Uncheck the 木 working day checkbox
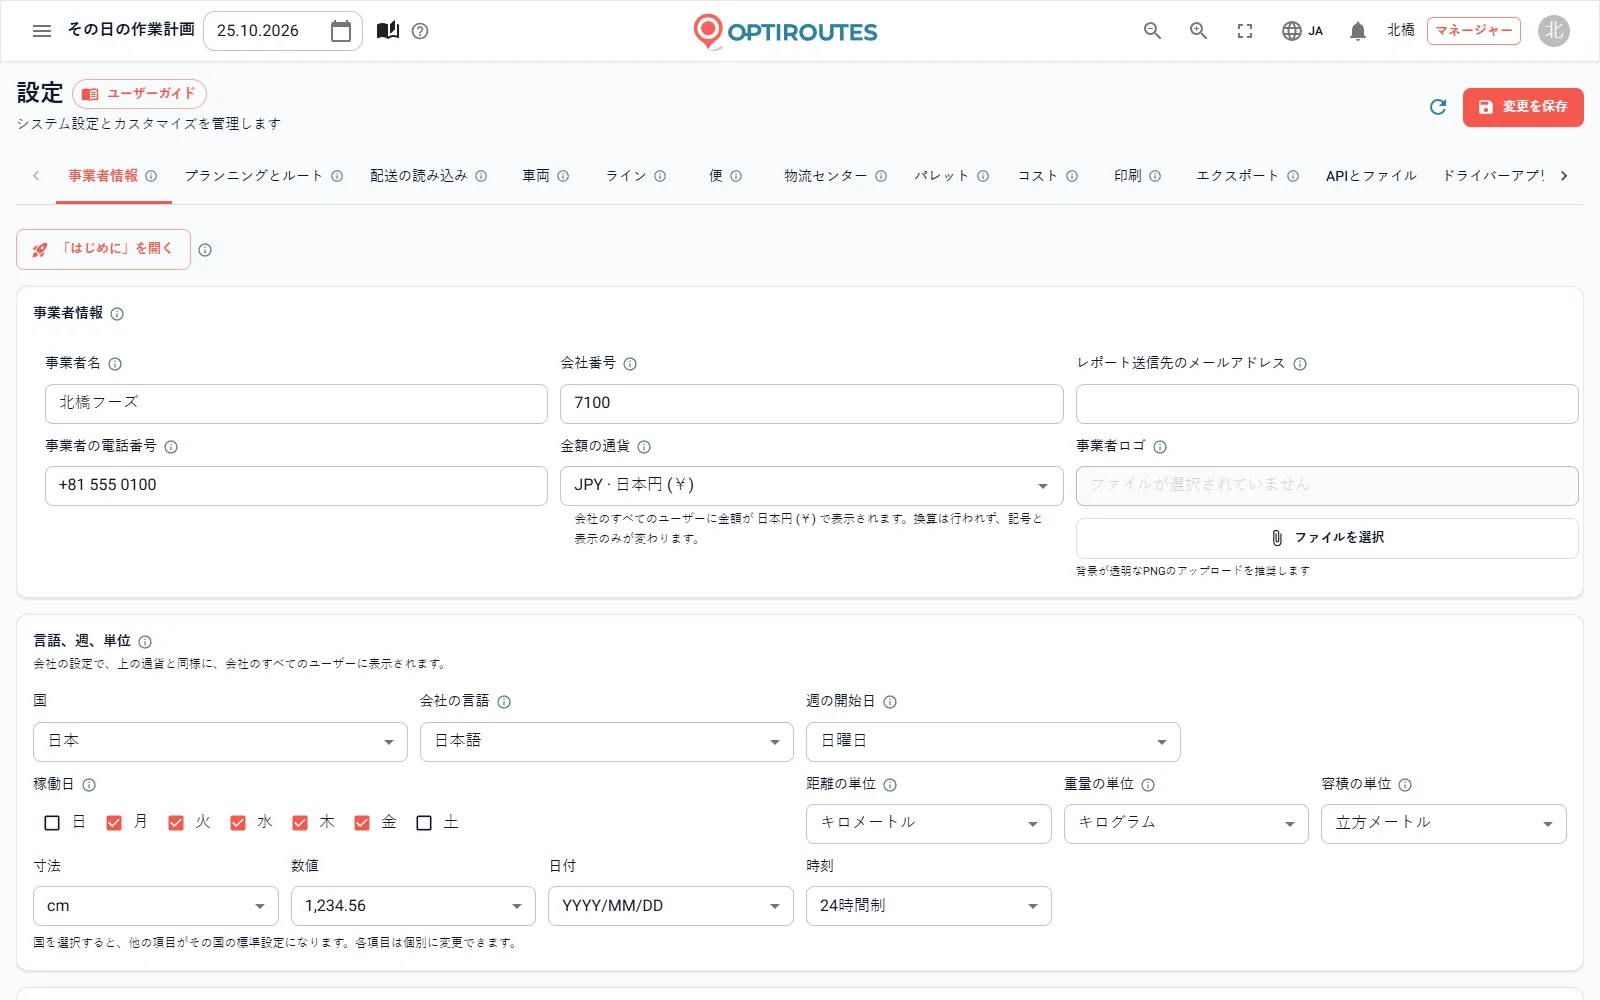This screenshot has width=1600, height=1000. coord(300,823)
